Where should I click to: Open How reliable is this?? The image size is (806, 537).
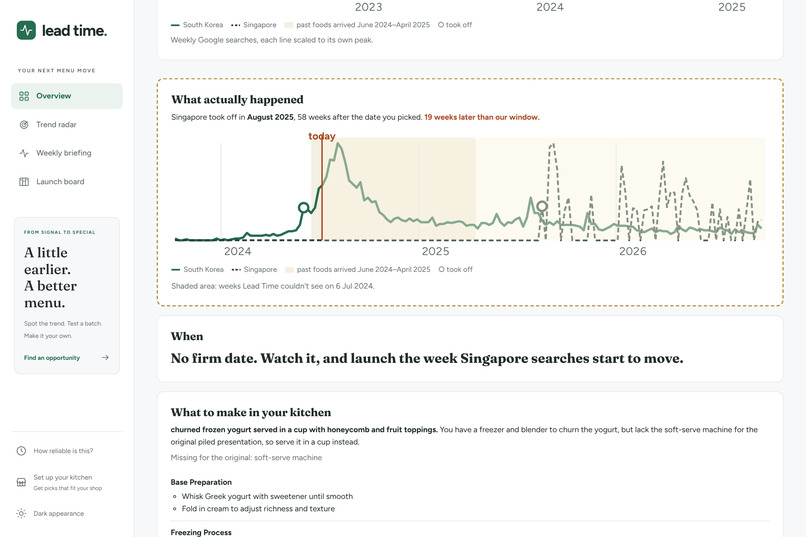pyautogui.click(x=63, y=451)
